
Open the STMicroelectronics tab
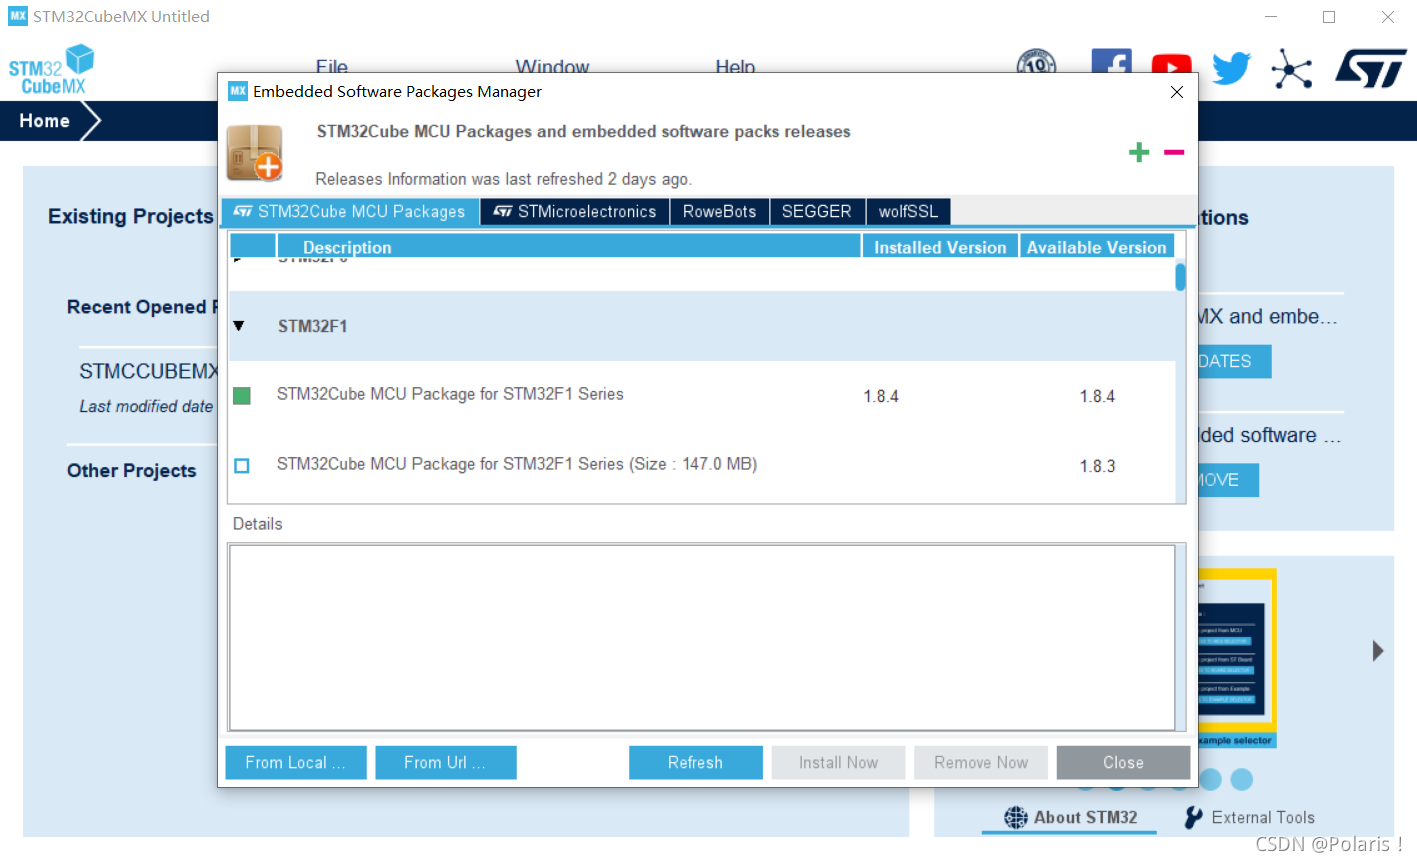575,212
